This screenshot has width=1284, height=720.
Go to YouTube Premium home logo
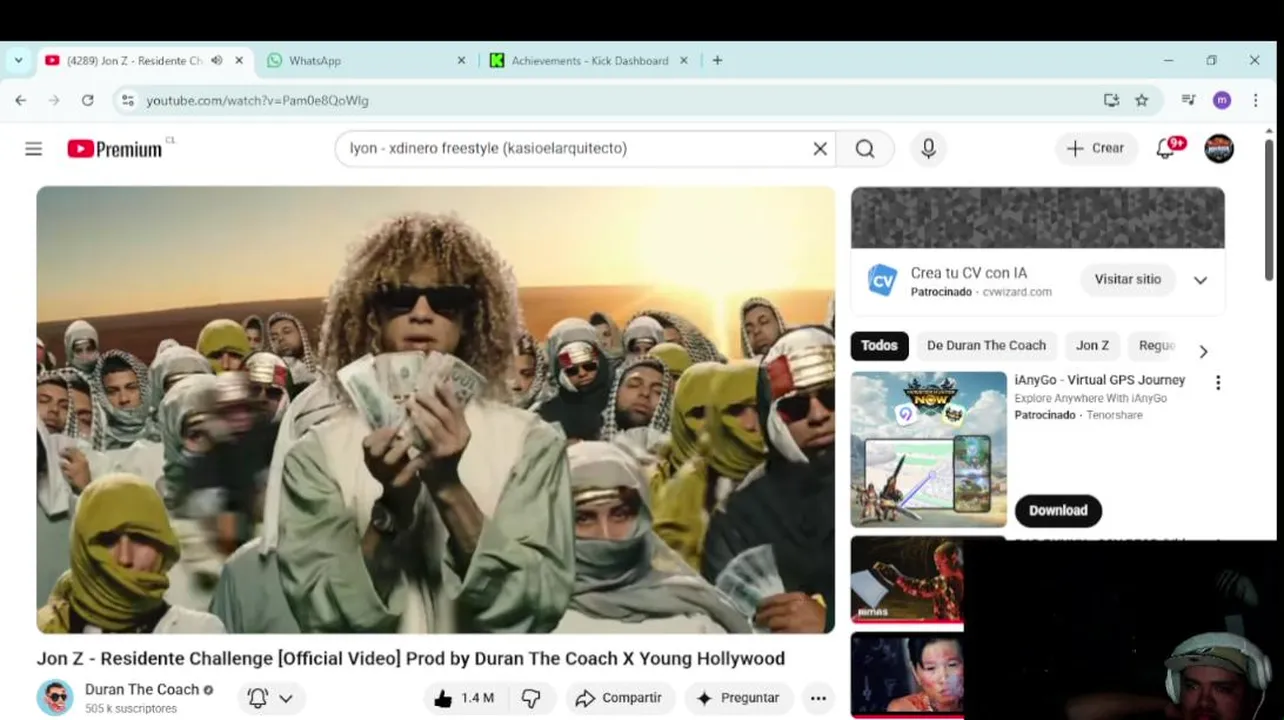pos(115,149)
